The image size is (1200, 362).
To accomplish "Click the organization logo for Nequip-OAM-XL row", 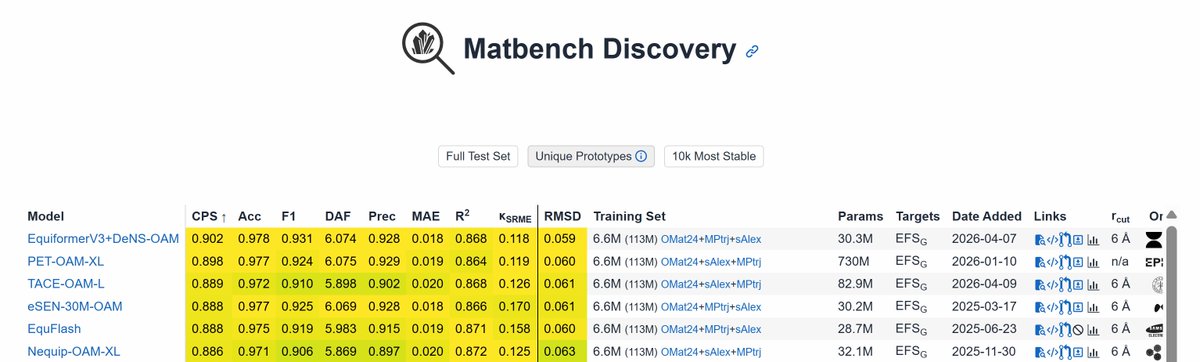I will (1154, 351).
